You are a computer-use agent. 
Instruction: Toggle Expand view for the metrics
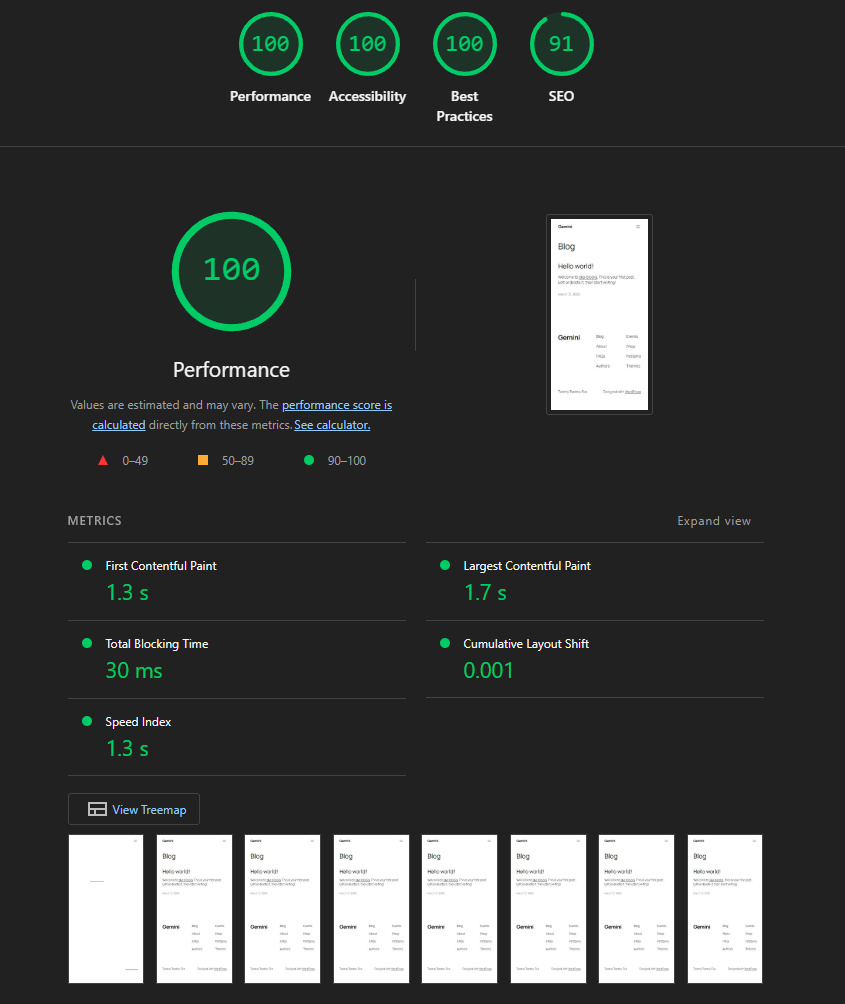click(x=713, y=521)
